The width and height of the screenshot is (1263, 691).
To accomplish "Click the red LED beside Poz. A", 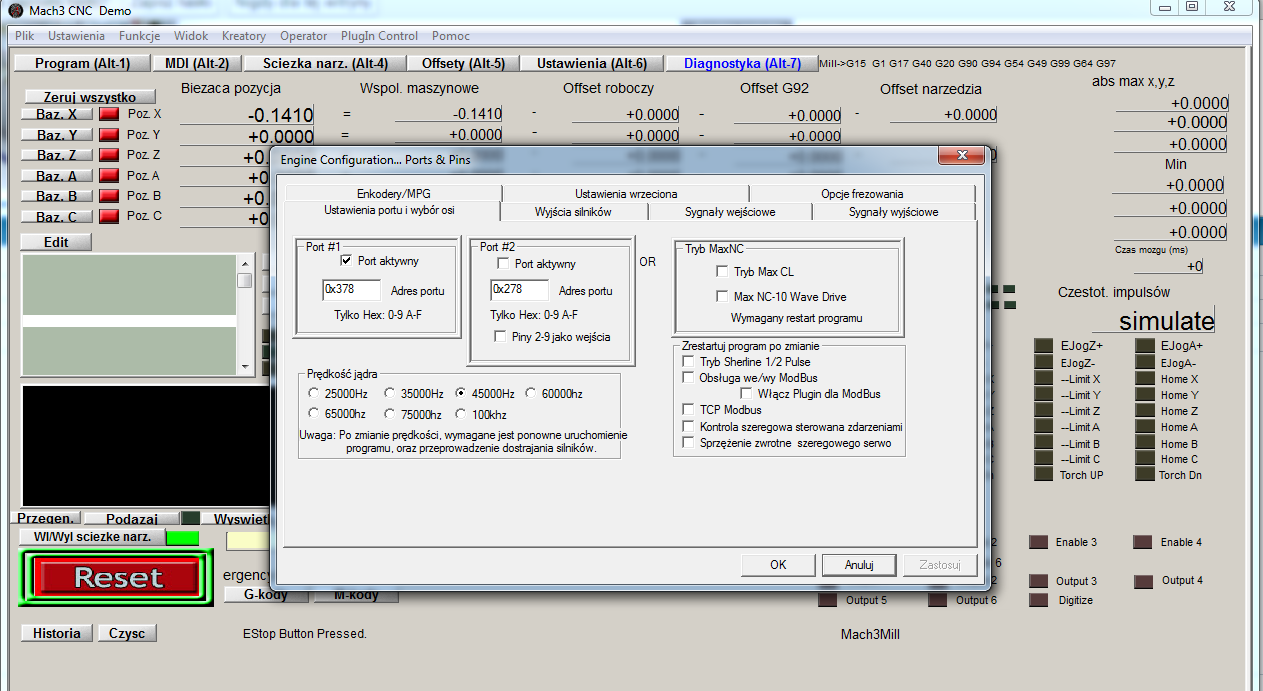I will point(109,176).
